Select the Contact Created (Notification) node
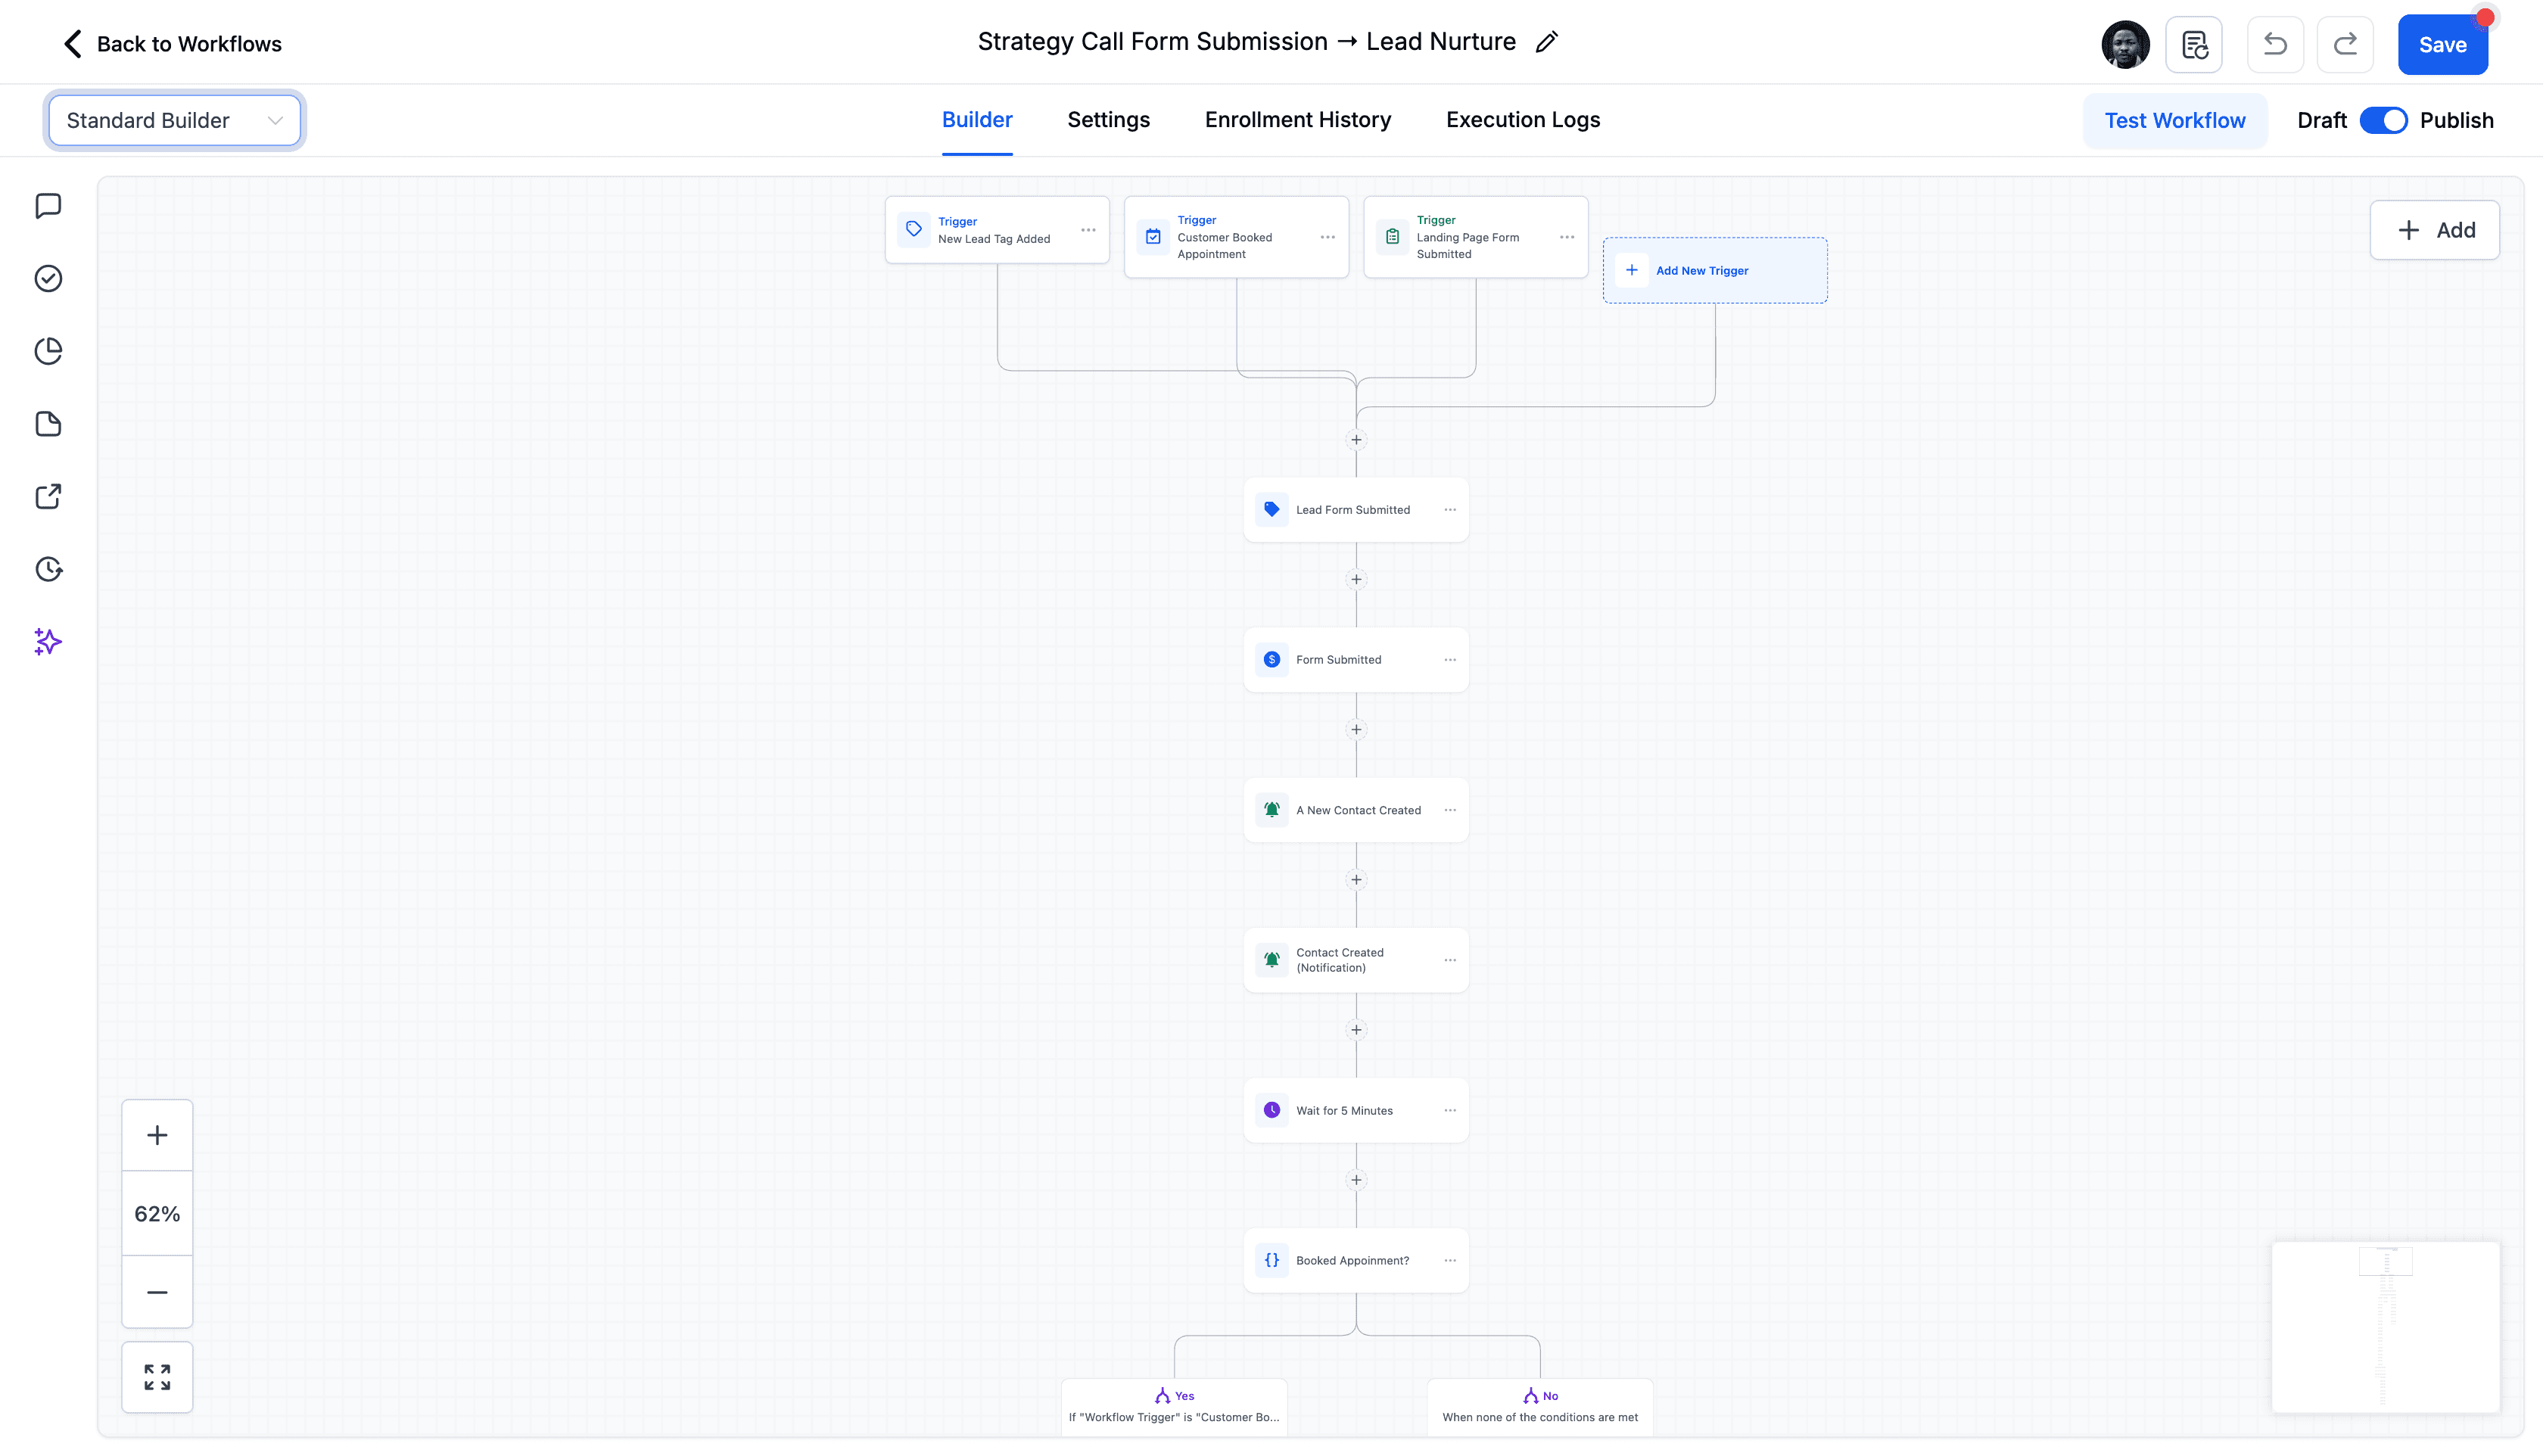 pos(1355,960)
